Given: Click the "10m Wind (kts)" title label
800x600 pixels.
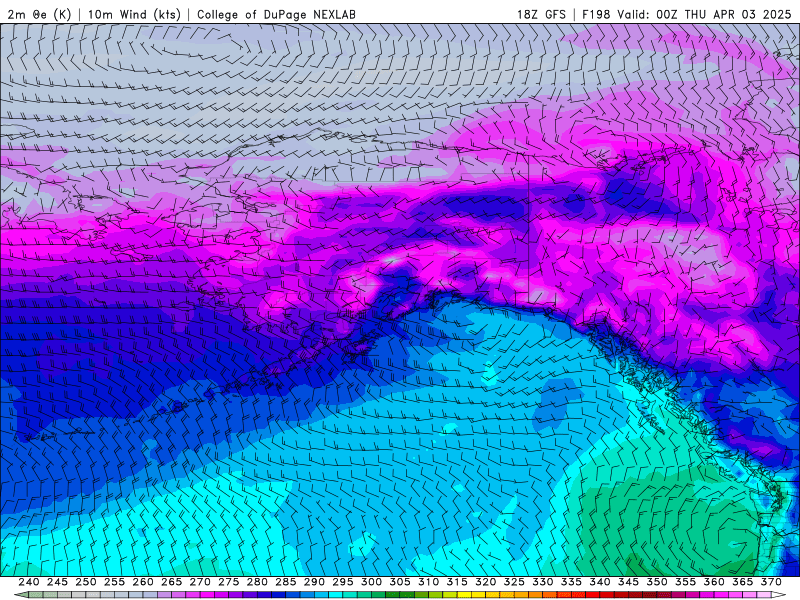Looking at the screenshot, I should coord(134,14).
